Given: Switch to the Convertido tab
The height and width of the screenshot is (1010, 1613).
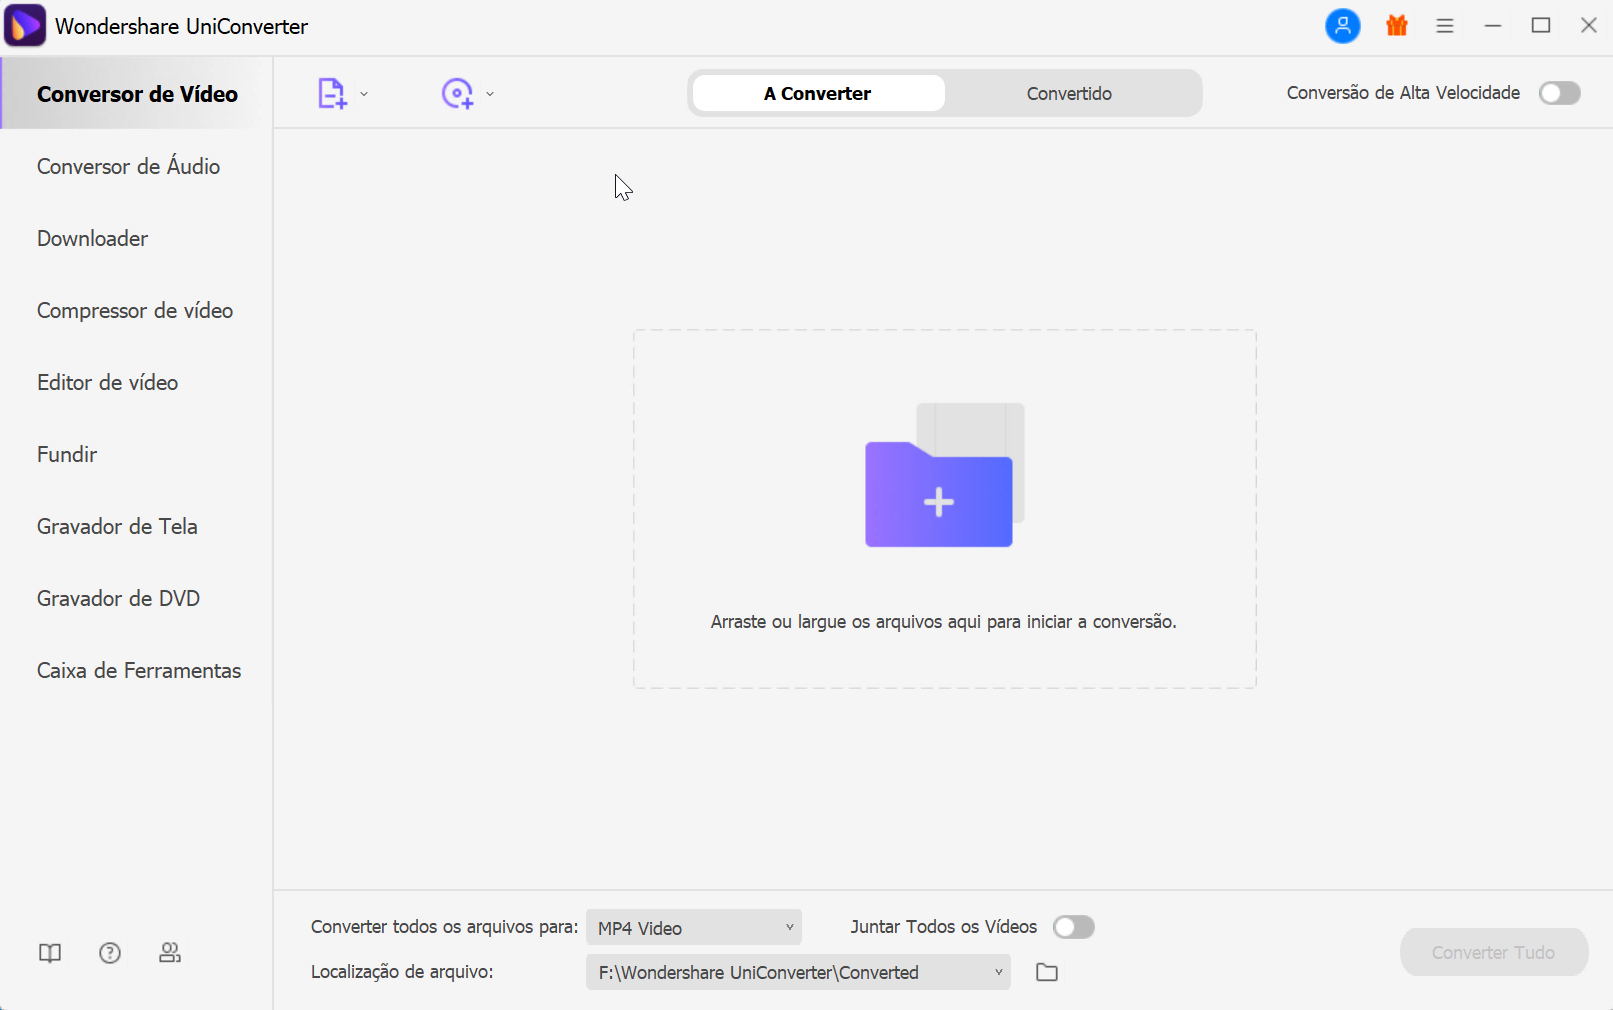Looking at the screenshot, I should [1068, 93].
